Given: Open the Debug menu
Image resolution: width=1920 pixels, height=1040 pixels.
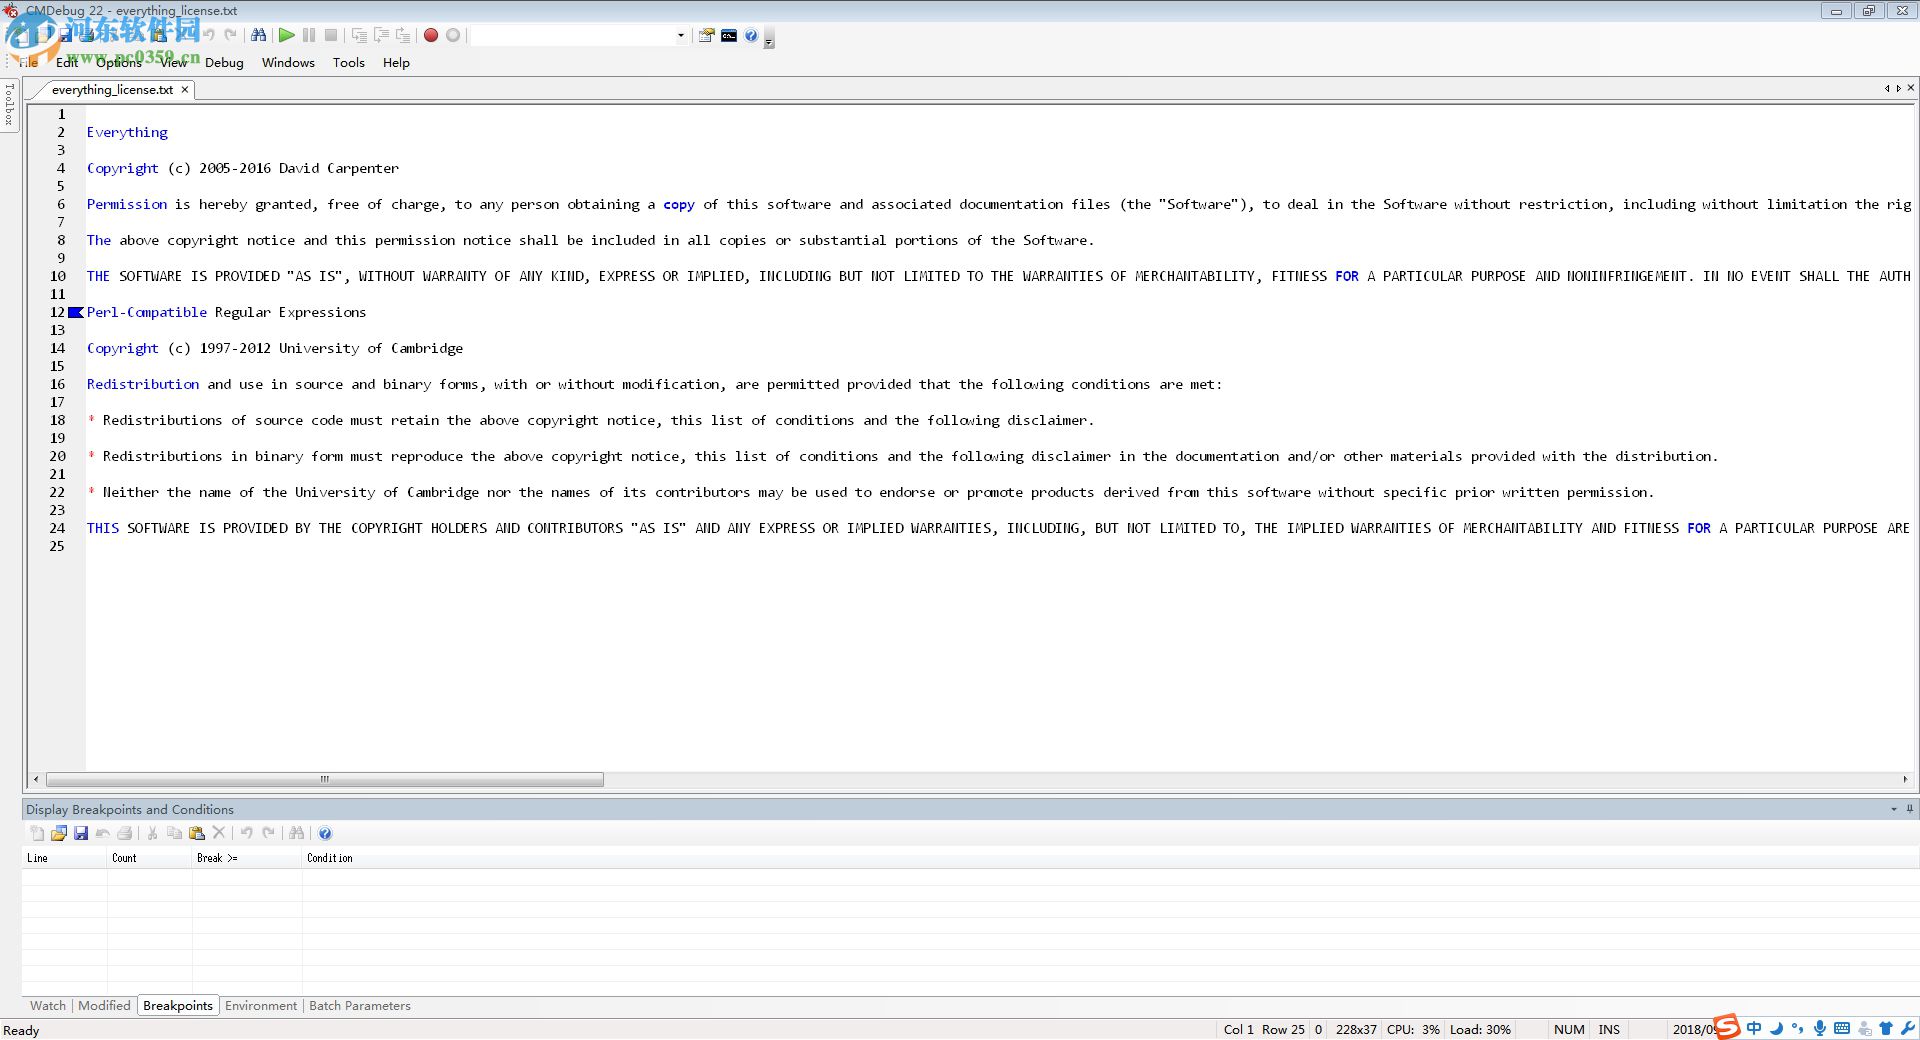Looking at the screenshot, I should click(x=224, y=62).
